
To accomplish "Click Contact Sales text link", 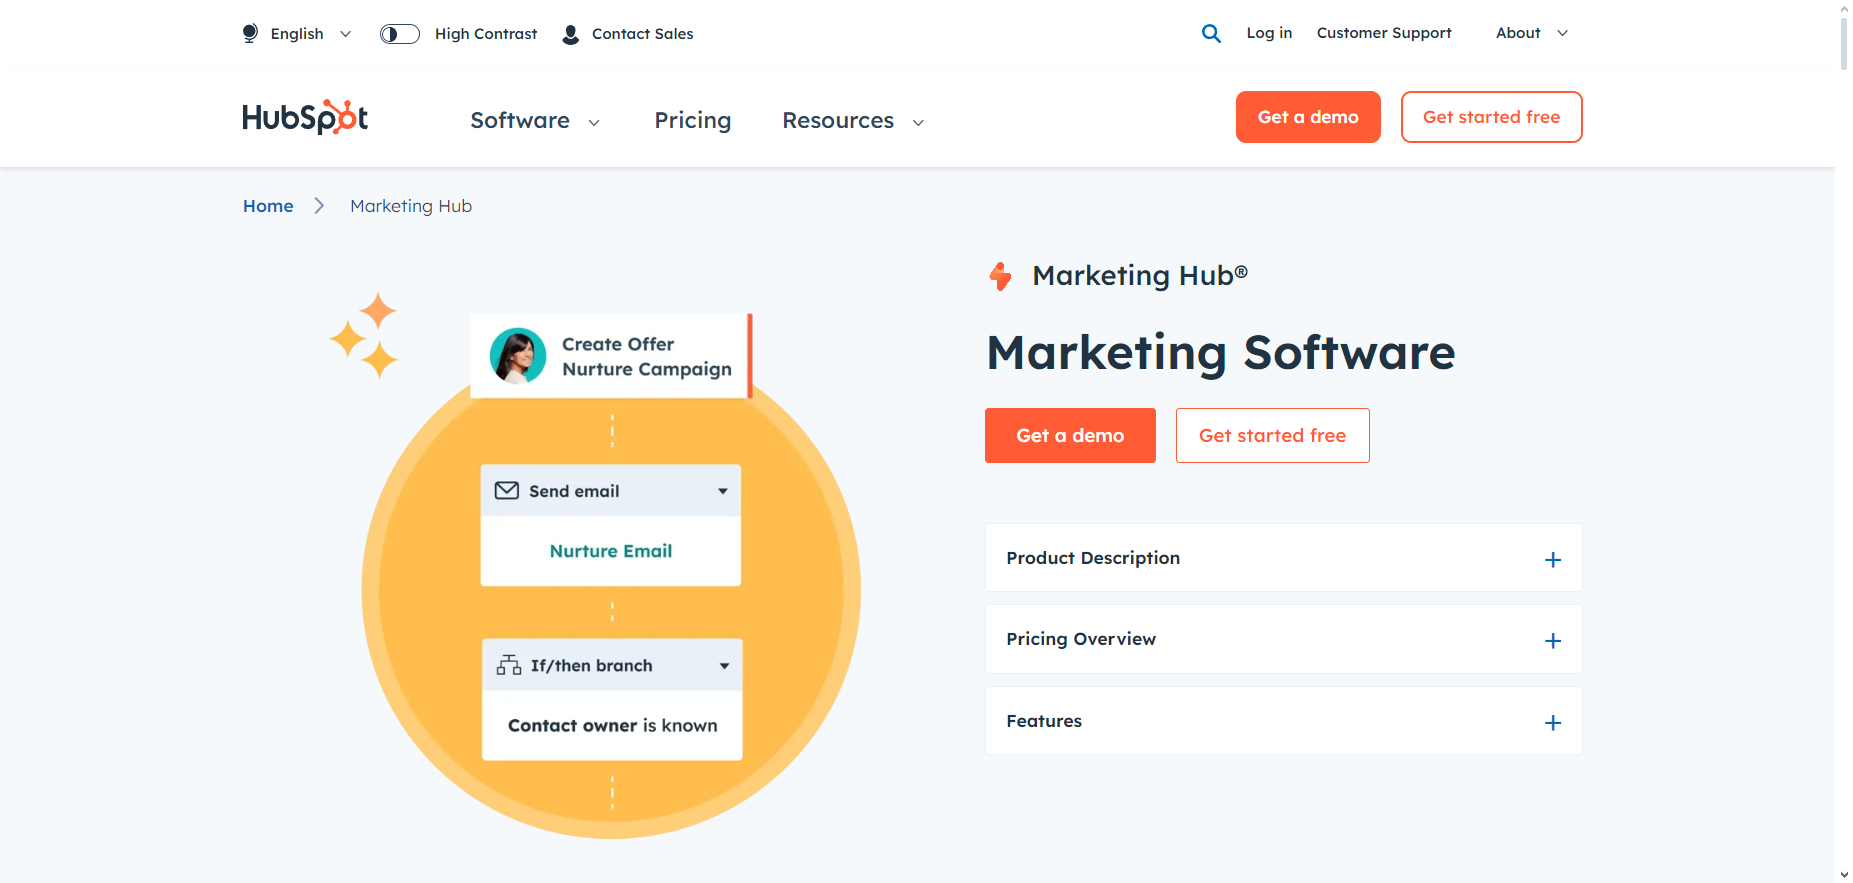I will point(642,34).
